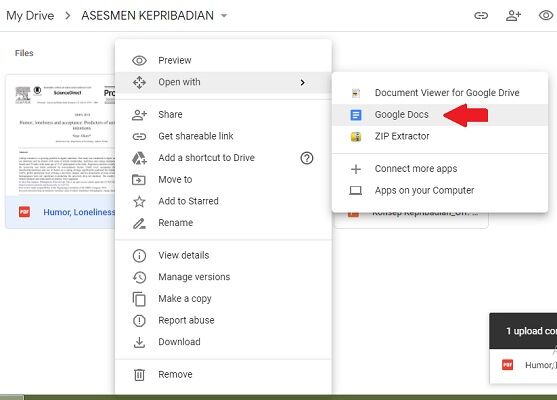Screen dimensions: 557x400
Task: Choose Move to in the context menu
Action: 223,180
